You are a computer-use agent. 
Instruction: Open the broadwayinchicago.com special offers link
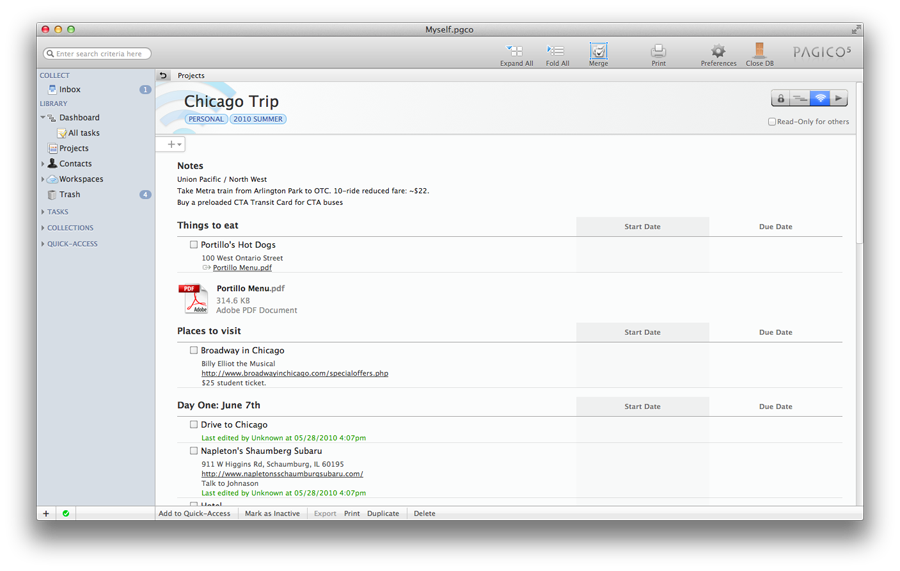[x=294, y=373]
